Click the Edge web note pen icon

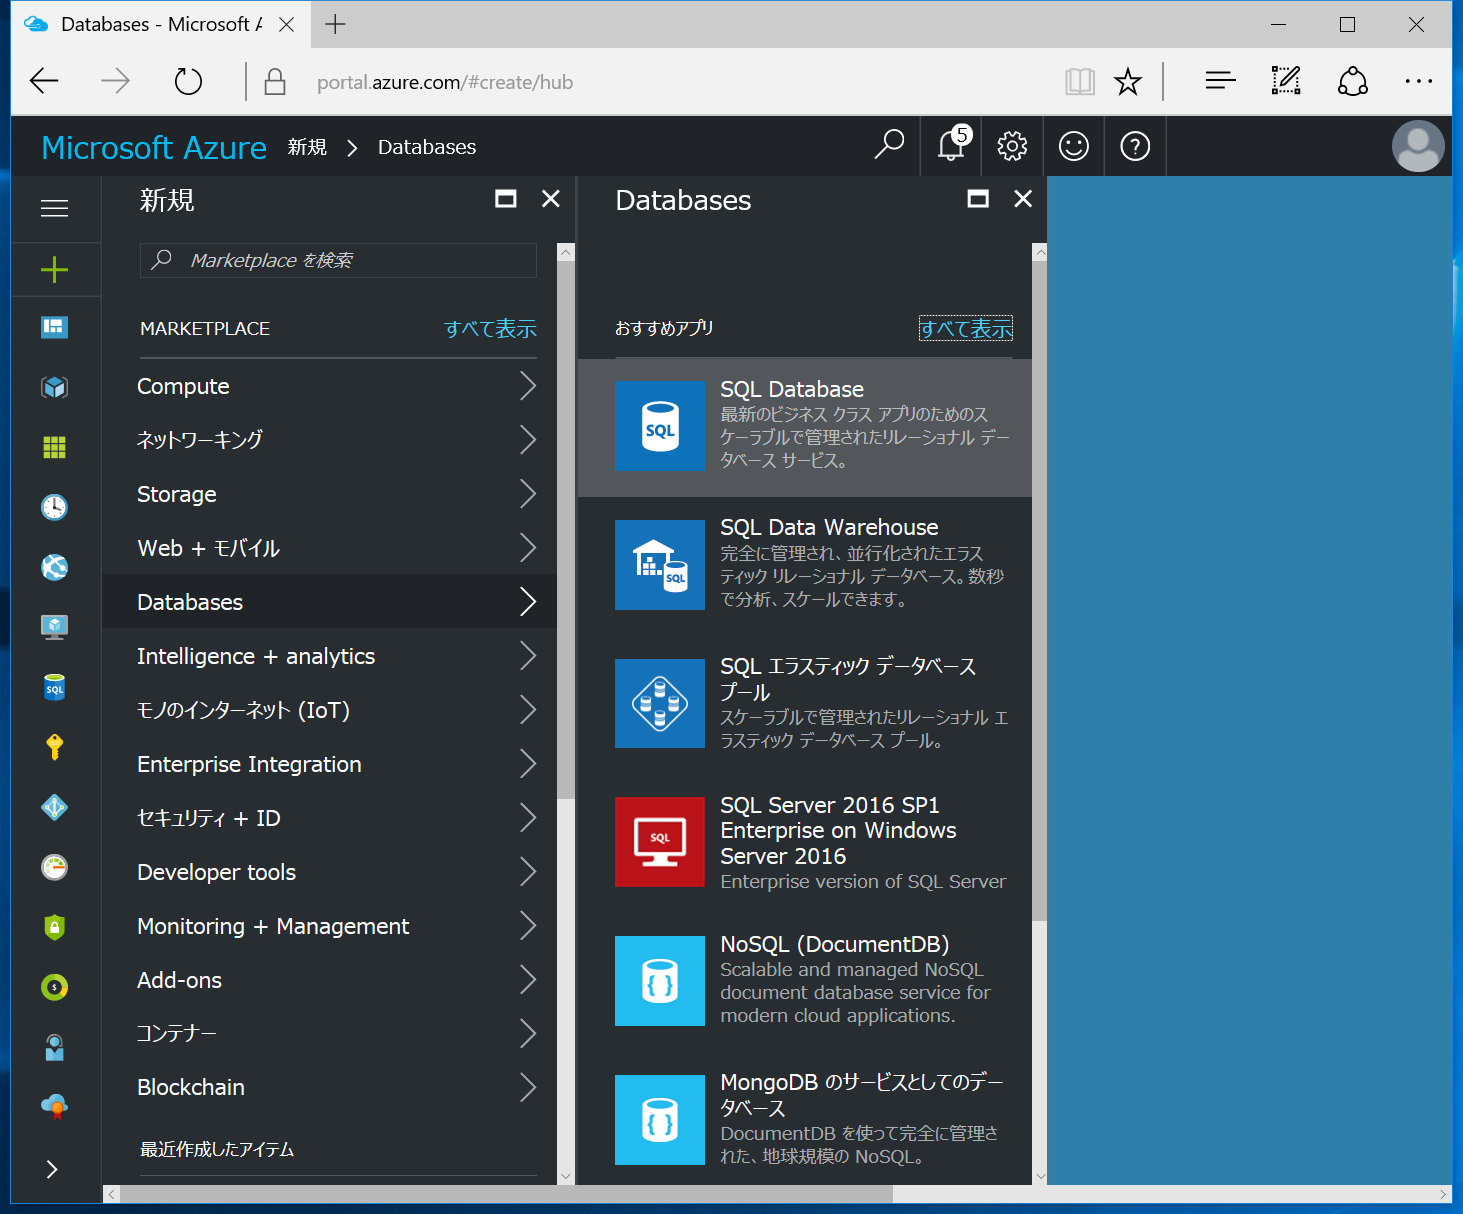1286,81
